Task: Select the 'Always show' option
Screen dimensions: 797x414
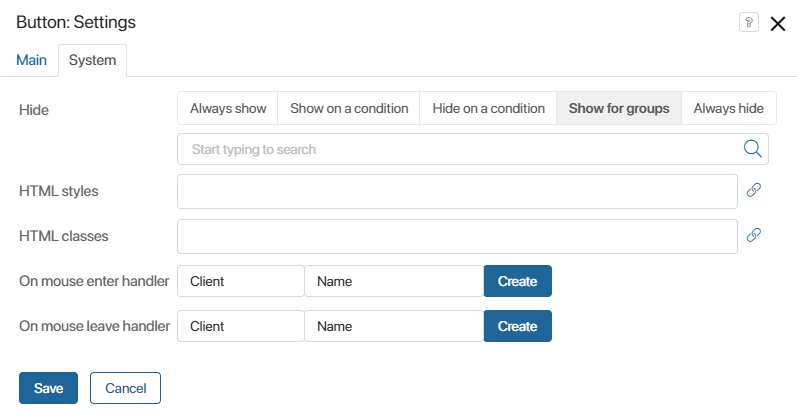Action: coord(228,108)
